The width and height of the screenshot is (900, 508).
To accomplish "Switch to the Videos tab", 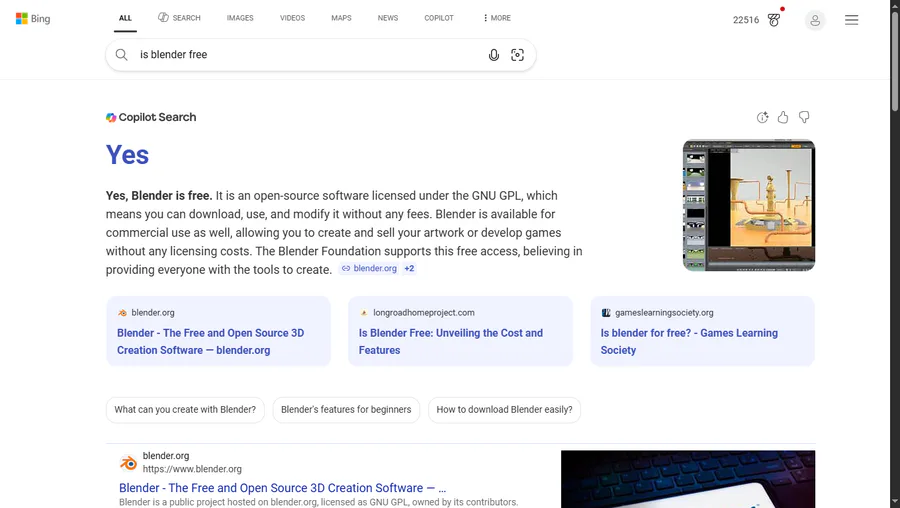I will coord(292,18).
